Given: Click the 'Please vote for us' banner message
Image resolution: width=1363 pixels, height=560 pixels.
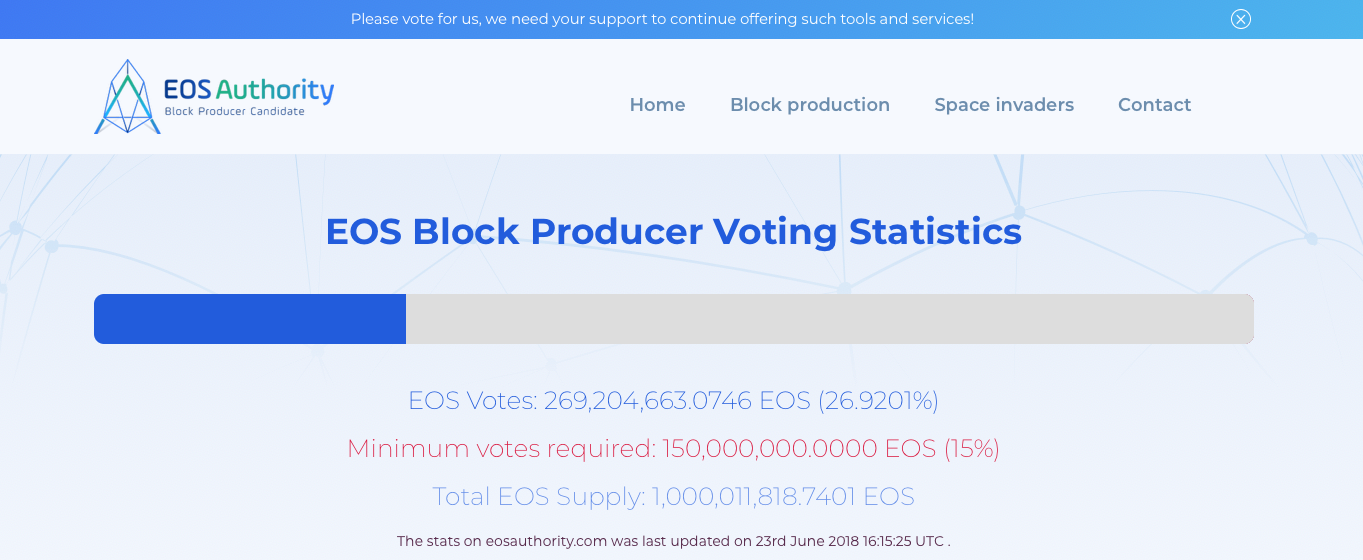Looking at the screenshot, I should [x=662, y=19].
